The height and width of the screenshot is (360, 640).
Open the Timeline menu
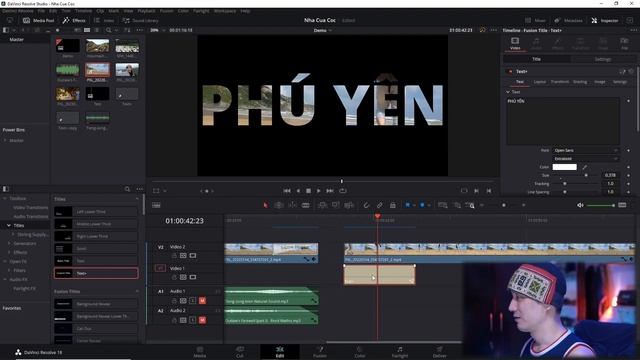click(83, 11)
